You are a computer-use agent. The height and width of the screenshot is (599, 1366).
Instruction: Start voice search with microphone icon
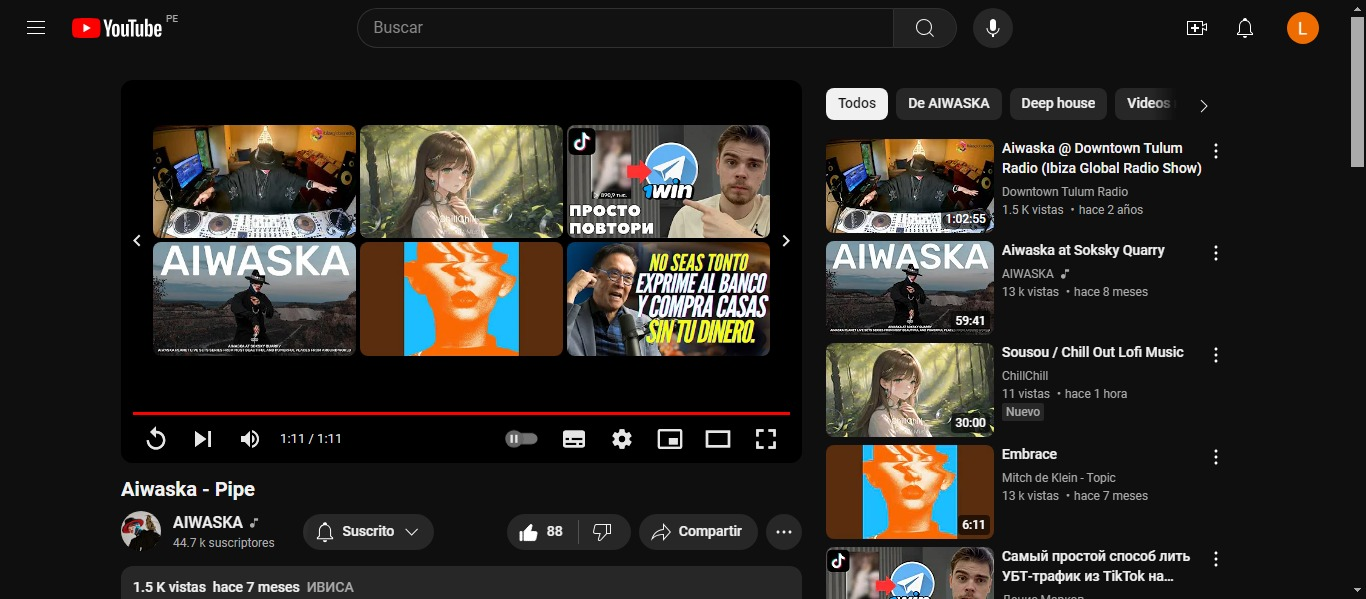click(x=993, y=28)
